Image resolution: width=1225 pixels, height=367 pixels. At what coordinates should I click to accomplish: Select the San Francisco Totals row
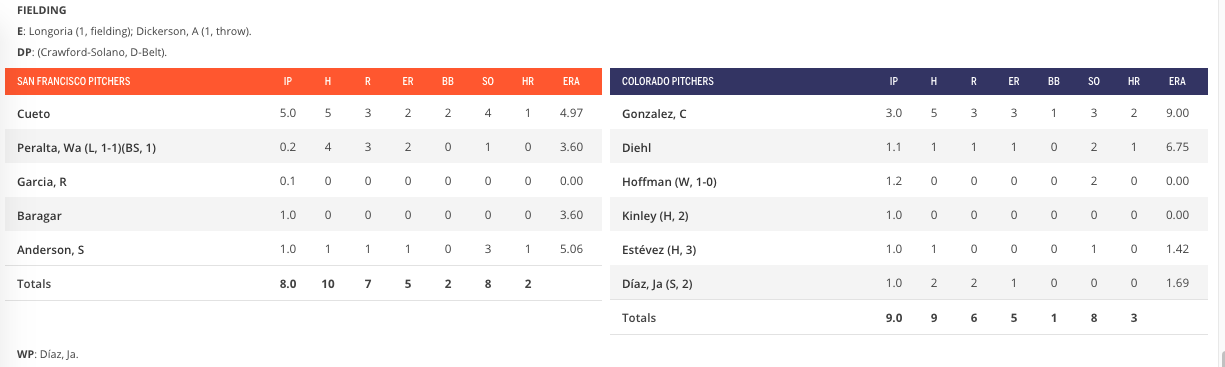pos(304,284)
